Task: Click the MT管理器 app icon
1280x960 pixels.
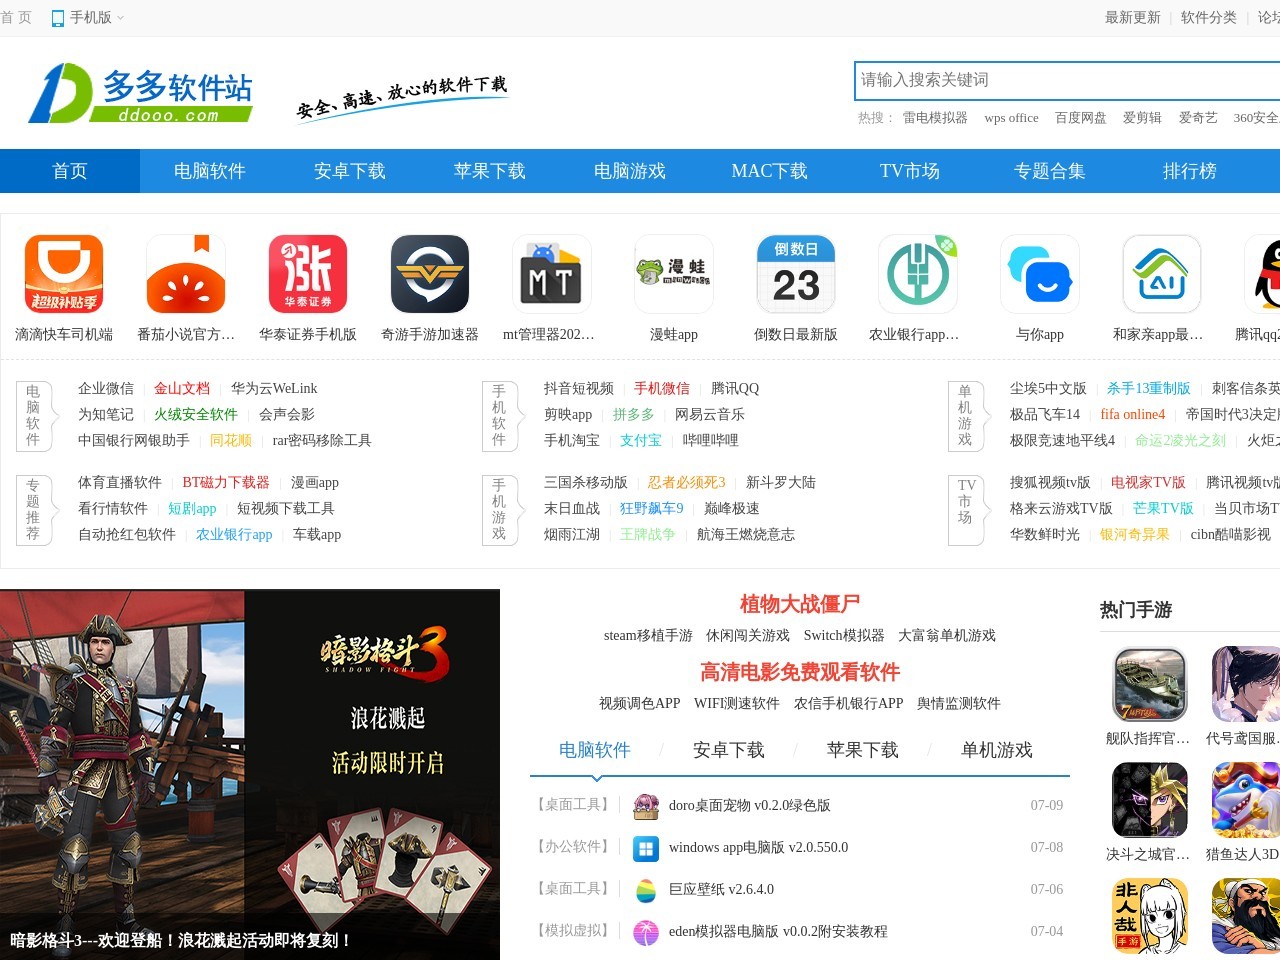Action: (x=552, y=273)
